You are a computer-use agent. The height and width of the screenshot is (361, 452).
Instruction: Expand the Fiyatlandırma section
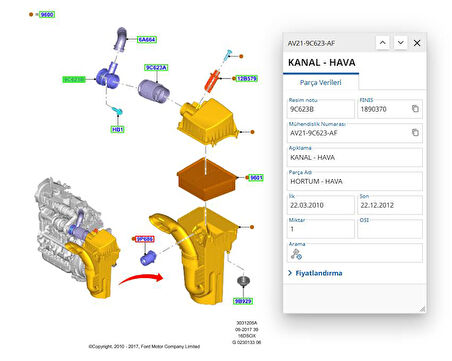(315, 273)
